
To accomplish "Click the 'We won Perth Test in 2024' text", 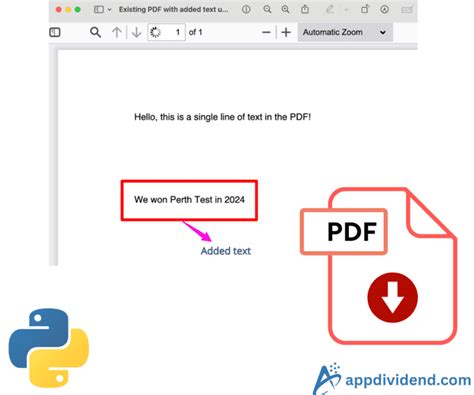I will click(189, 200).
